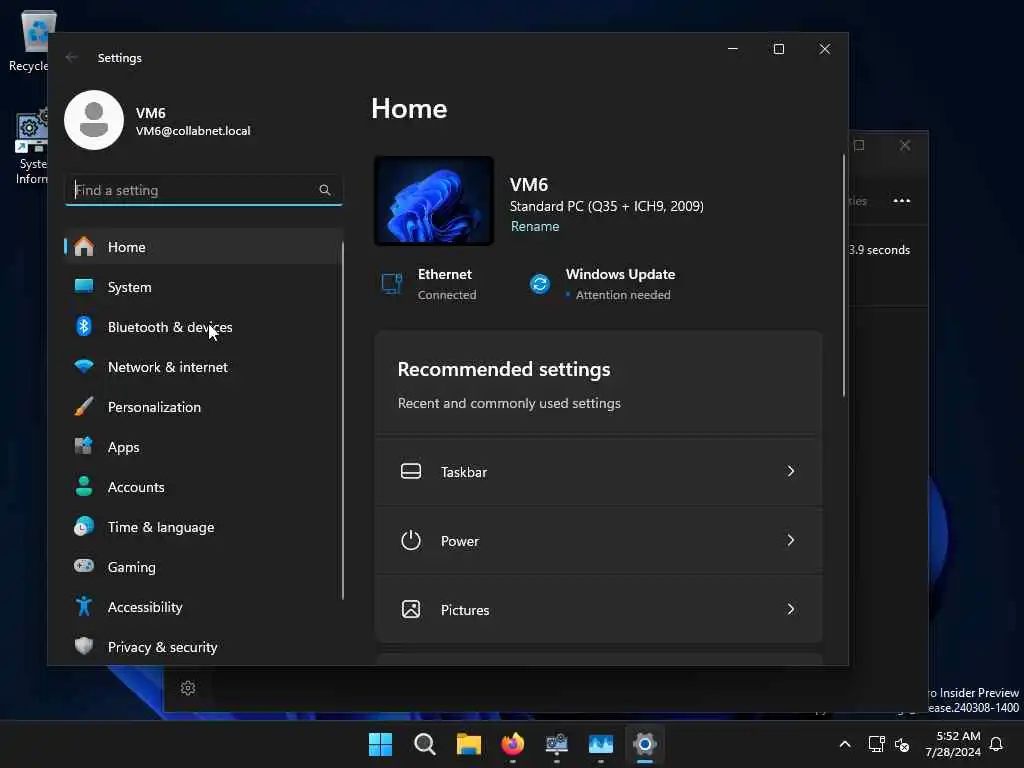Open Bluetooth & devices category
The width and height of the screenshot is (1024, 768).
pyautogui.click(x=204, y=327)
